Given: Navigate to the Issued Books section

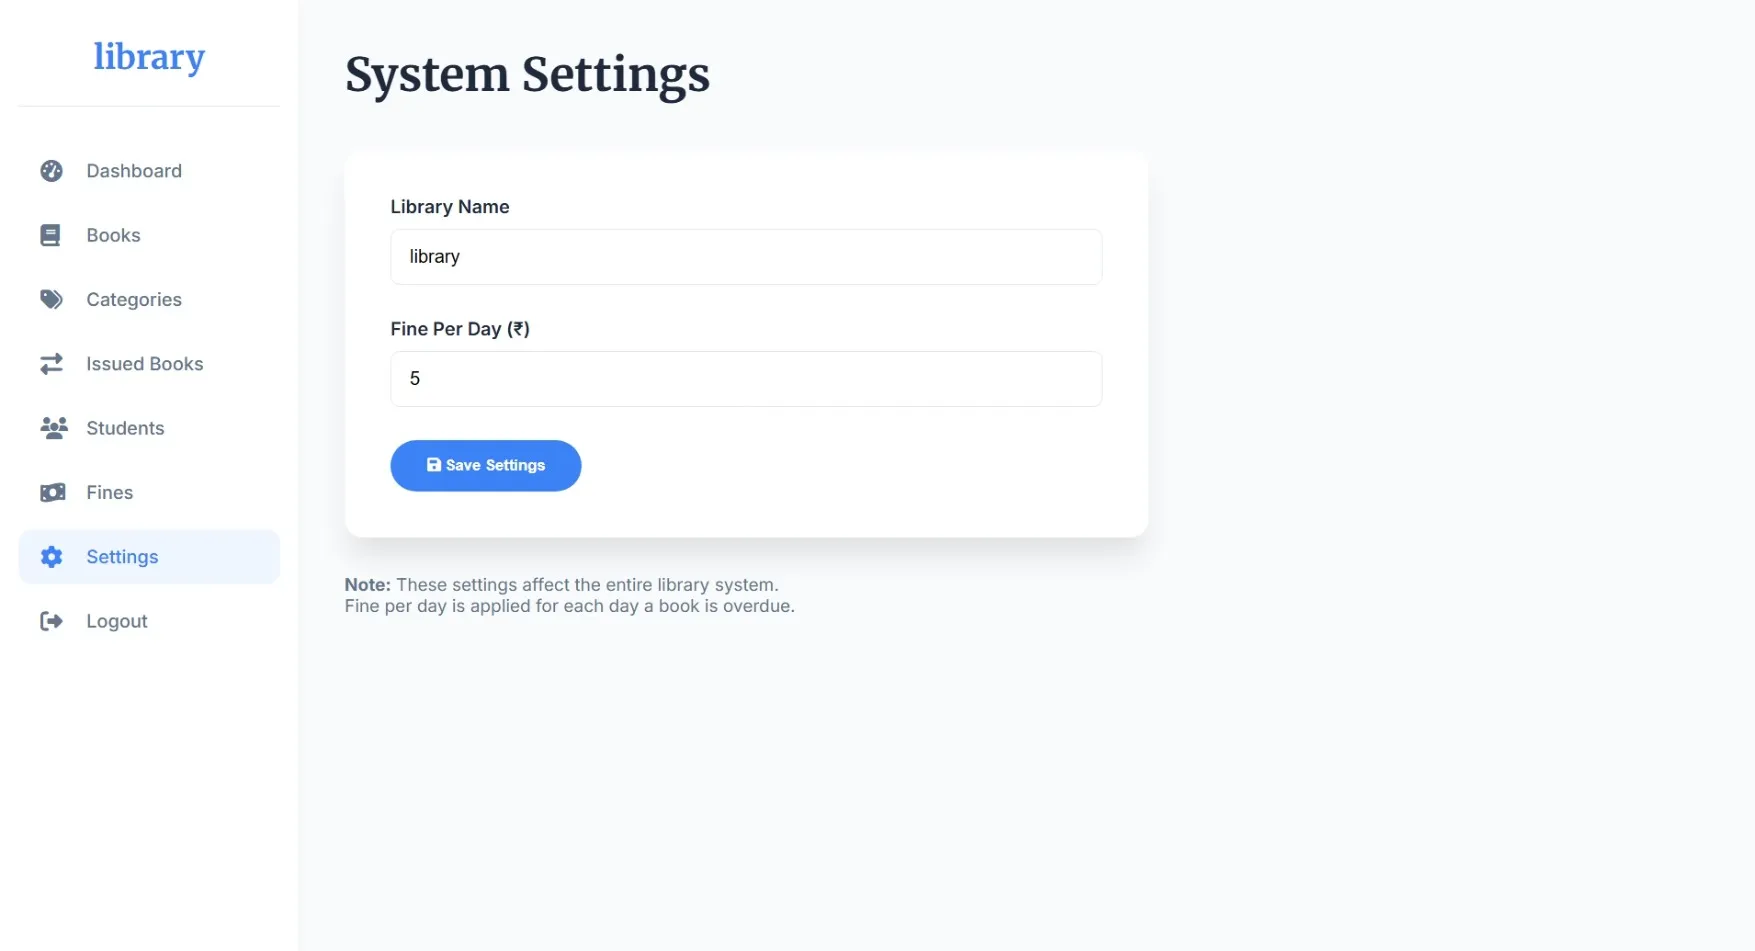Looking at the screenshot, I should pyautogui.click(x=145, y=363).
